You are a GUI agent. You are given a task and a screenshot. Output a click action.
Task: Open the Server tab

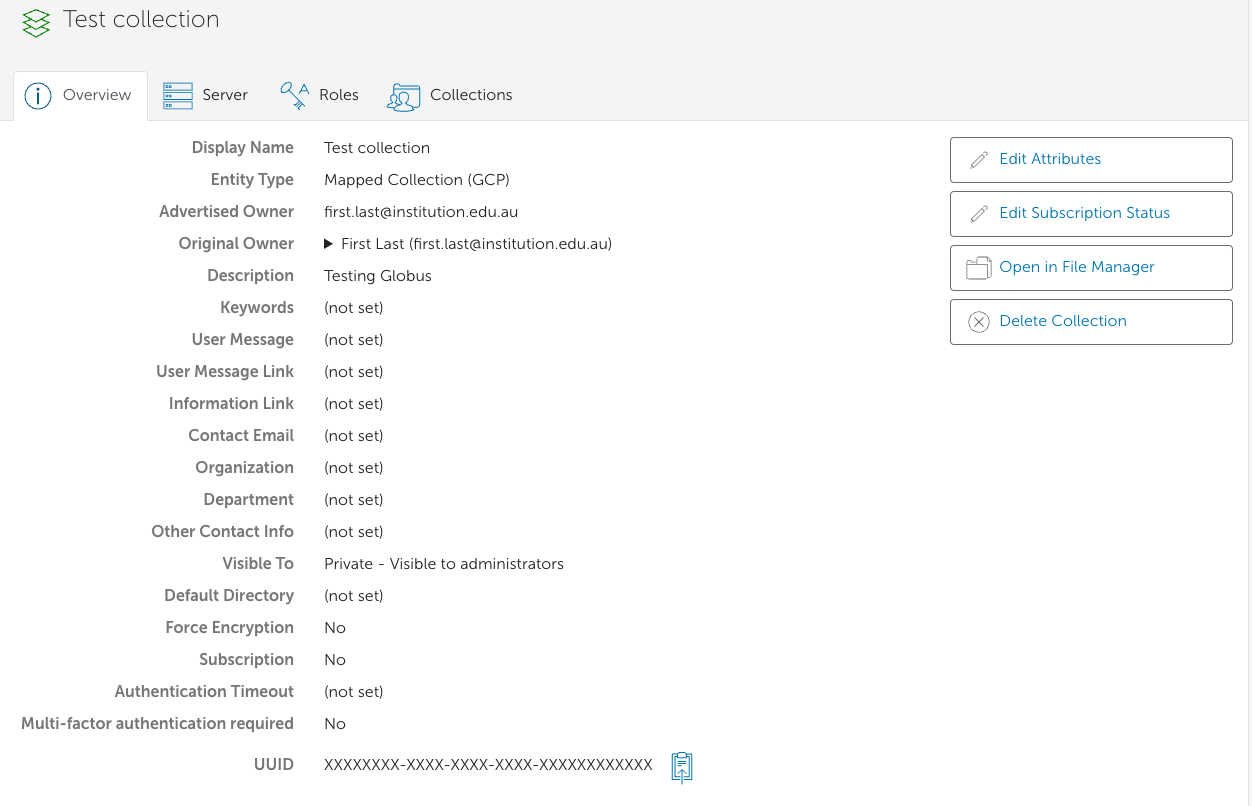(206, 96)
